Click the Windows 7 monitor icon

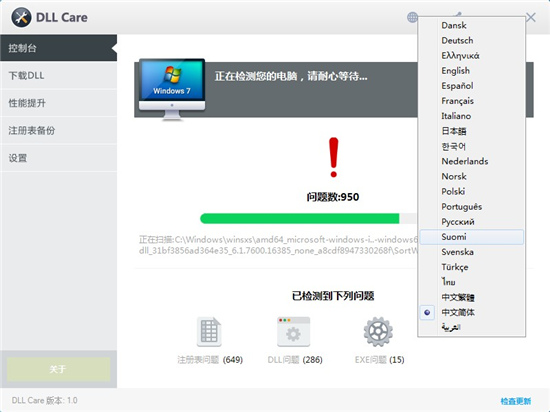pyautogui.click(x=172, y=89)
